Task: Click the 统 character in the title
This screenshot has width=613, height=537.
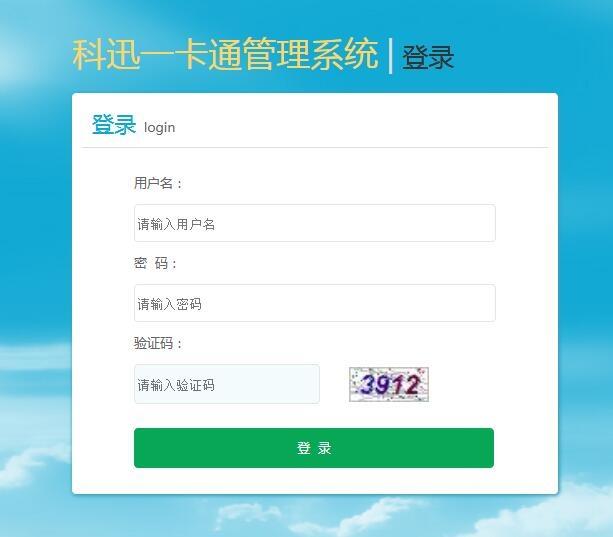Action: (x=362, y=54)
